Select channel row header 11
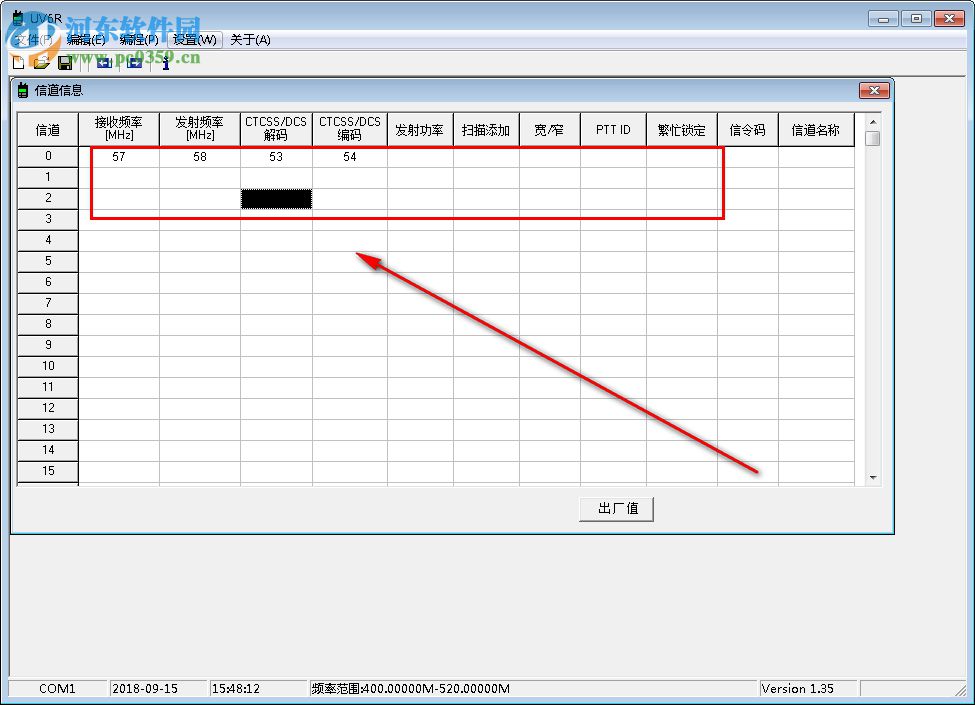The height and width of the screenshot is (705, 975). coord(48,387)
